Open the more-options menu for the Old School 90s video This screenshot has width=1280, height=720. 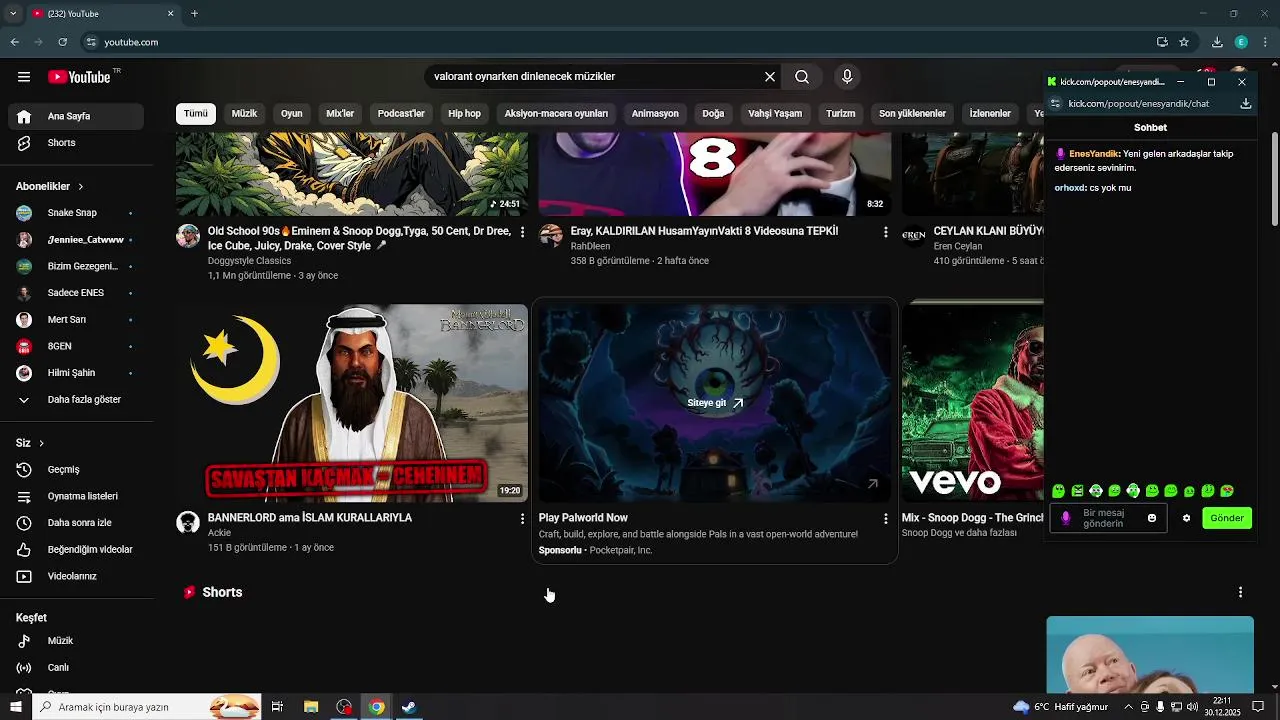(x=522, y=232)
